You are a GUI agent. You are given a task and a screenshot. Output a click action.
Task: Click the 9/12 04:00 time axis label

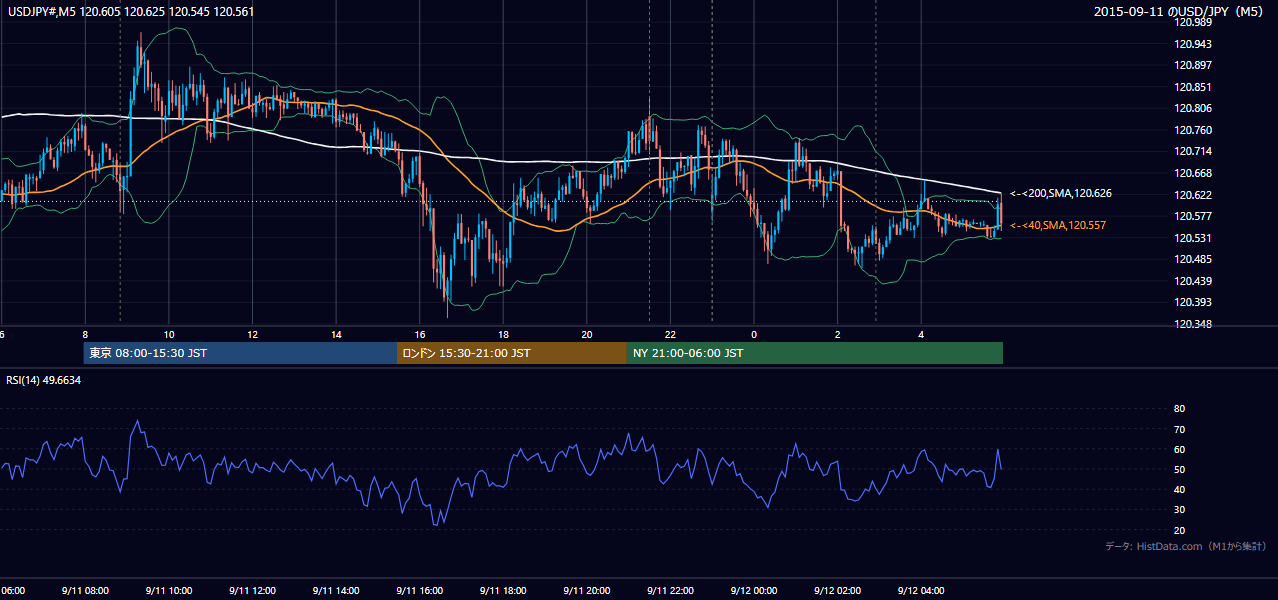[921, 590]
